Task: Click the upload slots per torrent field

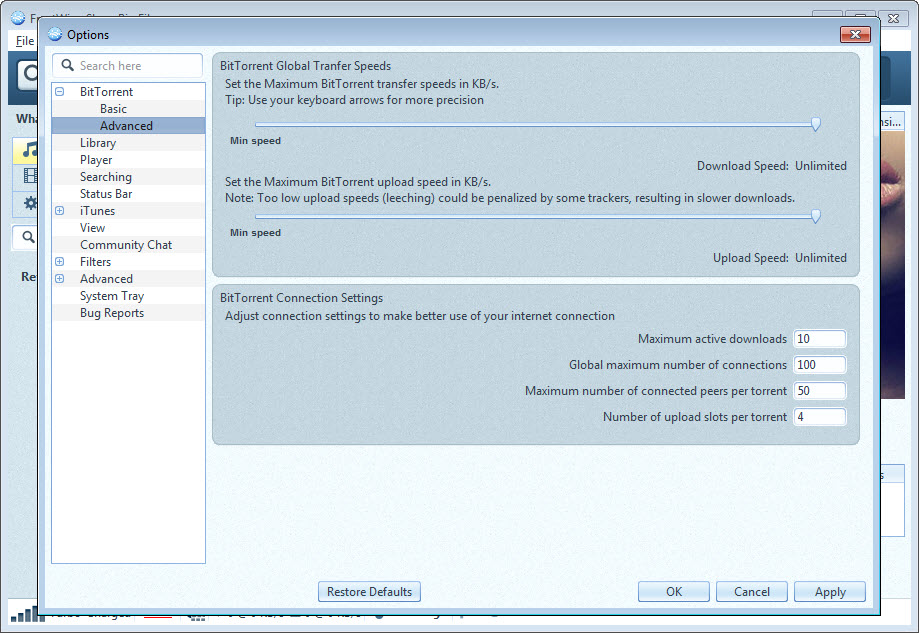Action: (x=819, y=417)
